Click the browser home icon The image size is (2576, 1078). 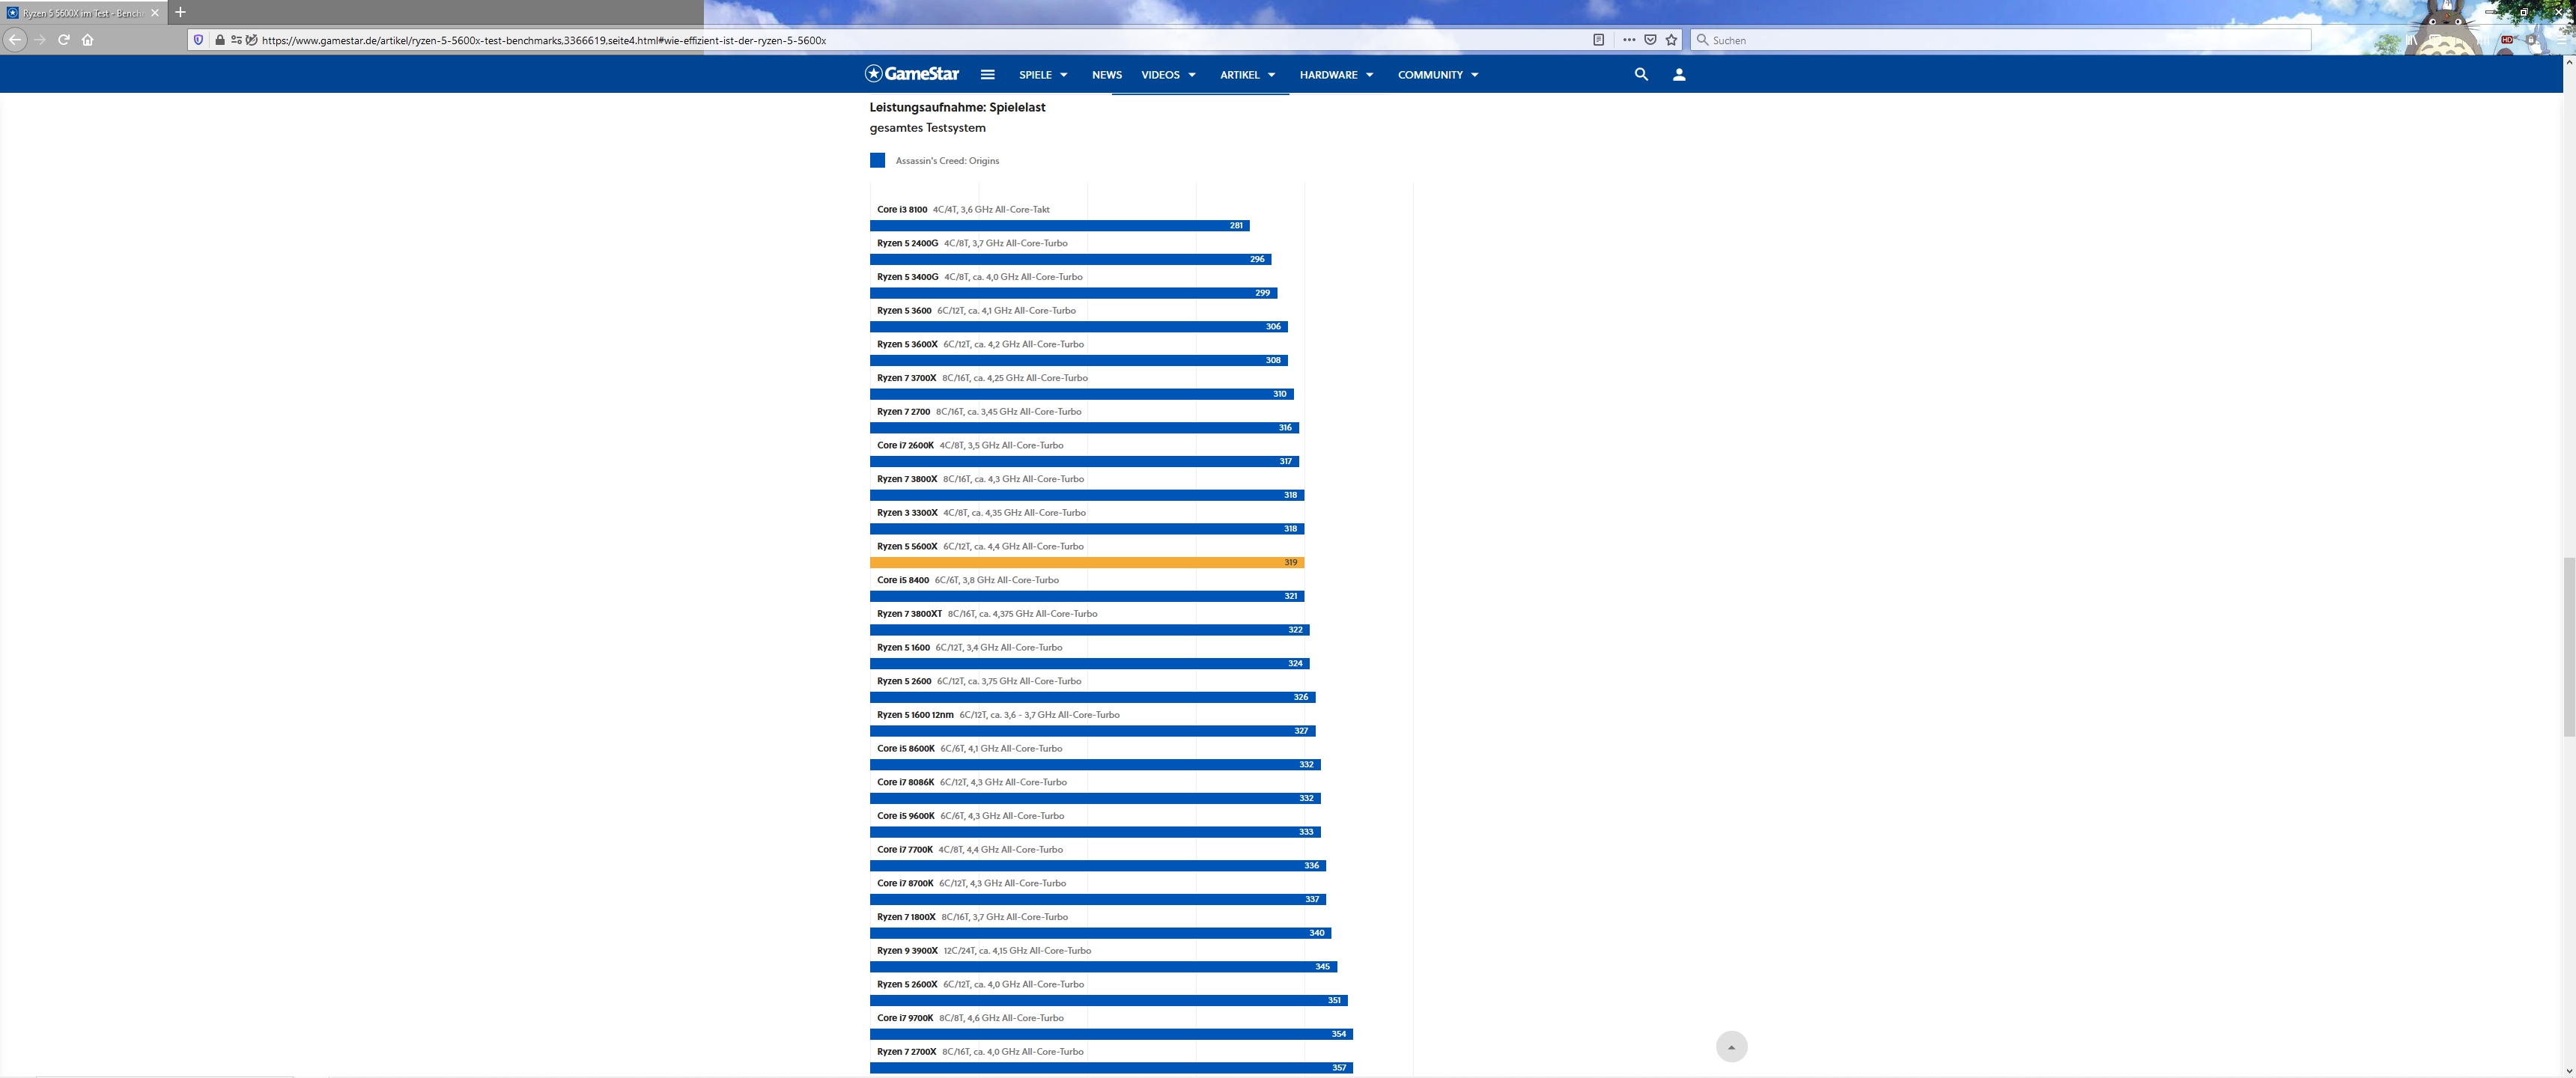pos(88,40)
